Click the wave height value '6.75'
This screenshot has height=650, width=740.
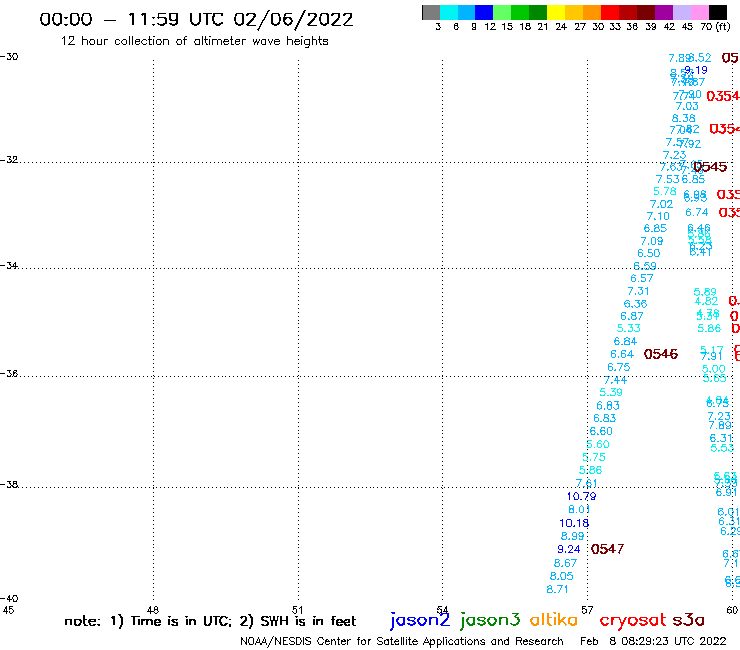coord(619,367)
